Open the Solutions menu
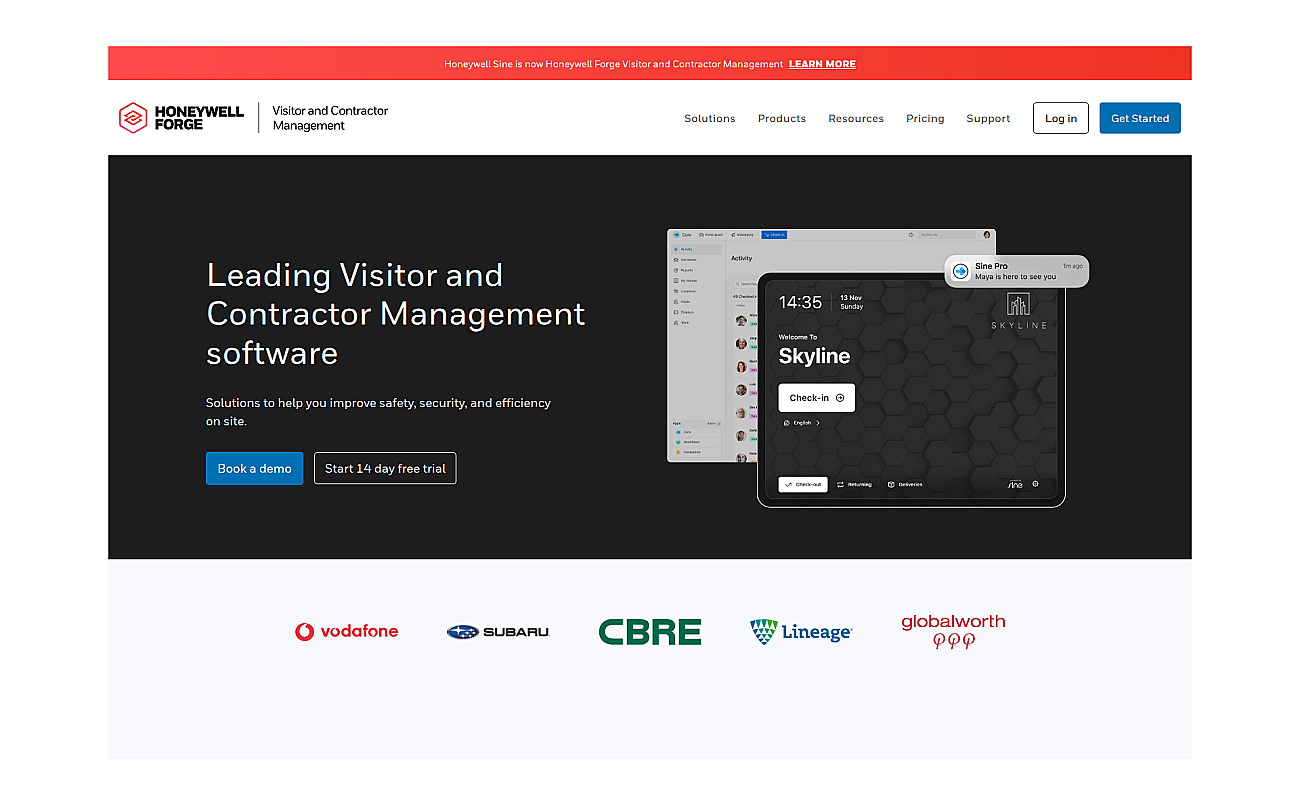The width and height of the screenshot is (1300, 788). click(710, 118)
